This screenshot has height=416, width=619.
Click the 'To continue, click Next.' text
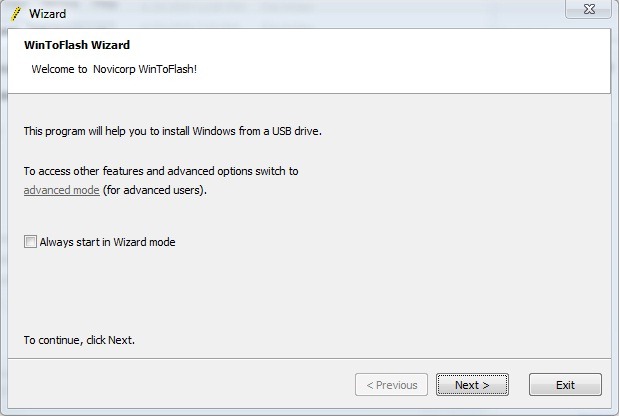(x=79, y=340)
